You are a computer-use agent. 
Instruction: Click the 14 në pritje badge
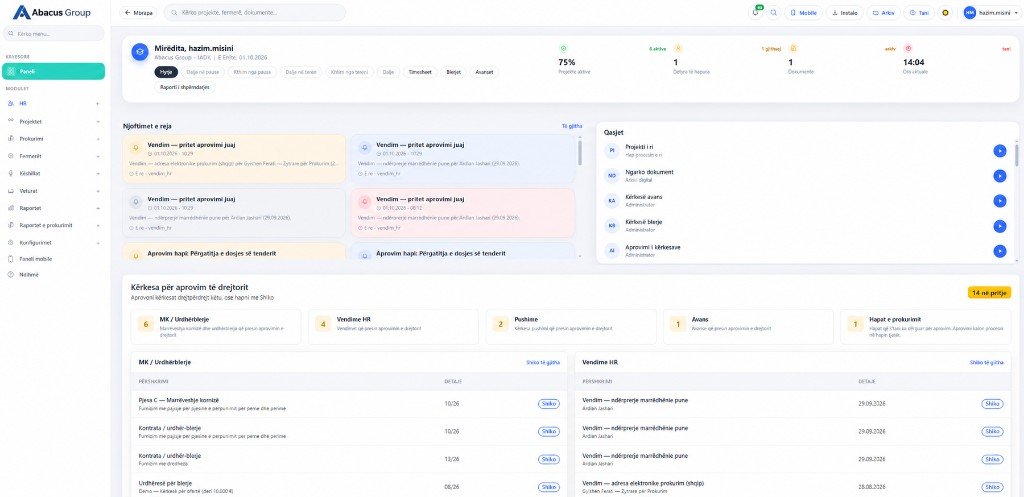[989, 293]
